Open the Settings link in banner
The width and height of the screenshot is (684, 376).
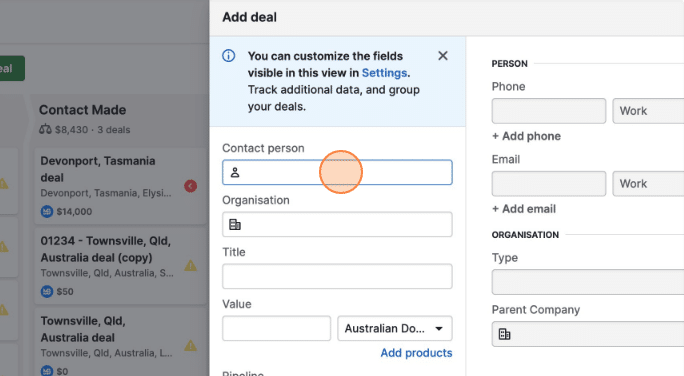point(384,73)
